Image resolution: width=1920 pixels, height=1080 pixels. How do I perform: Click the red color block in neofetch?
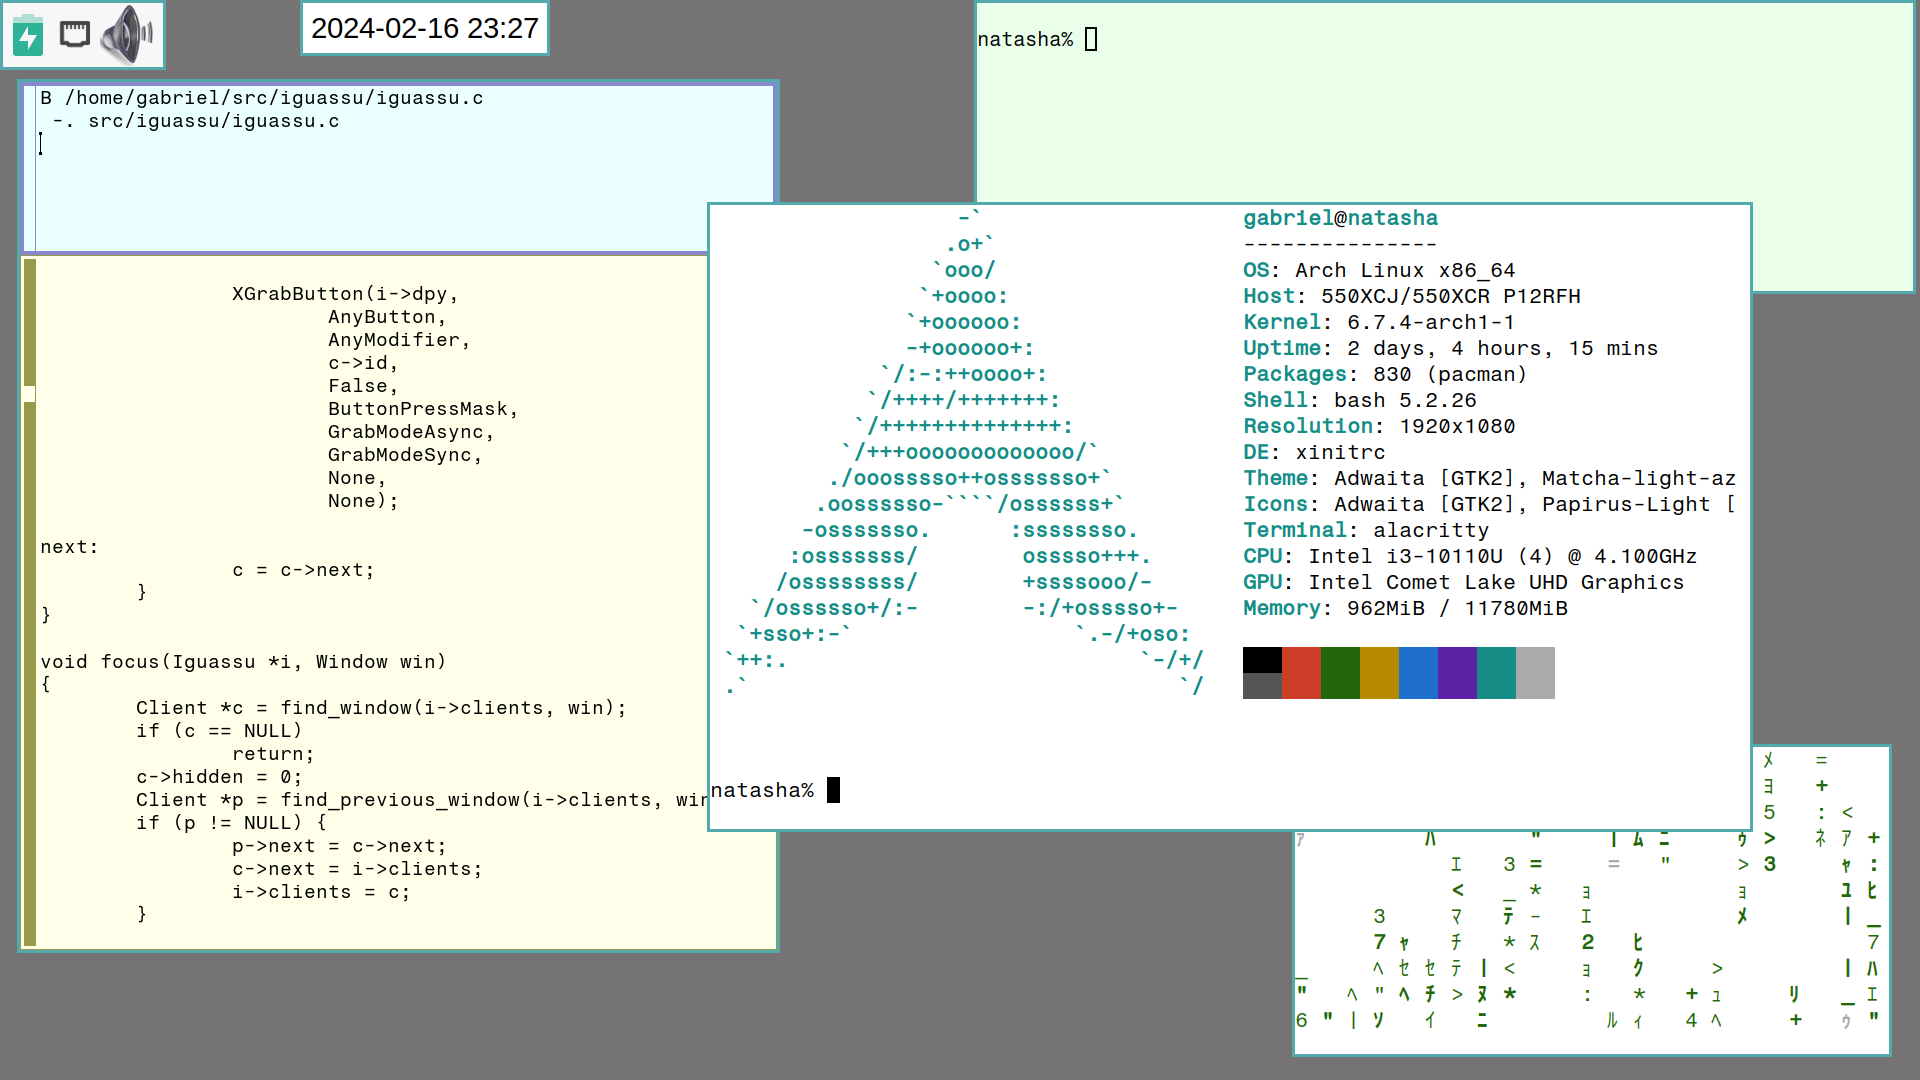point(1301,673)
